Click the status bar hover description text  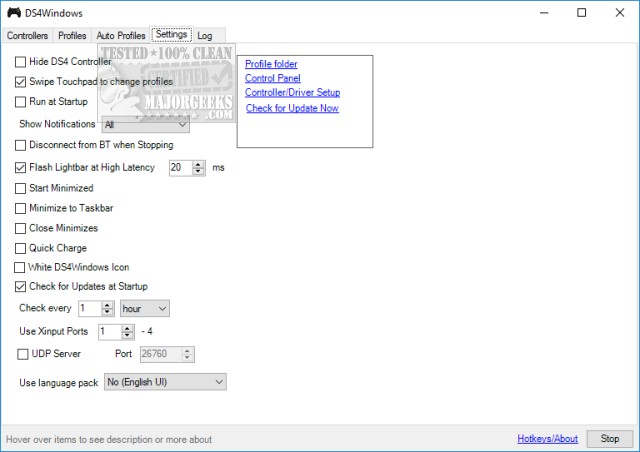pyautogui.click(x=109, y=440)
